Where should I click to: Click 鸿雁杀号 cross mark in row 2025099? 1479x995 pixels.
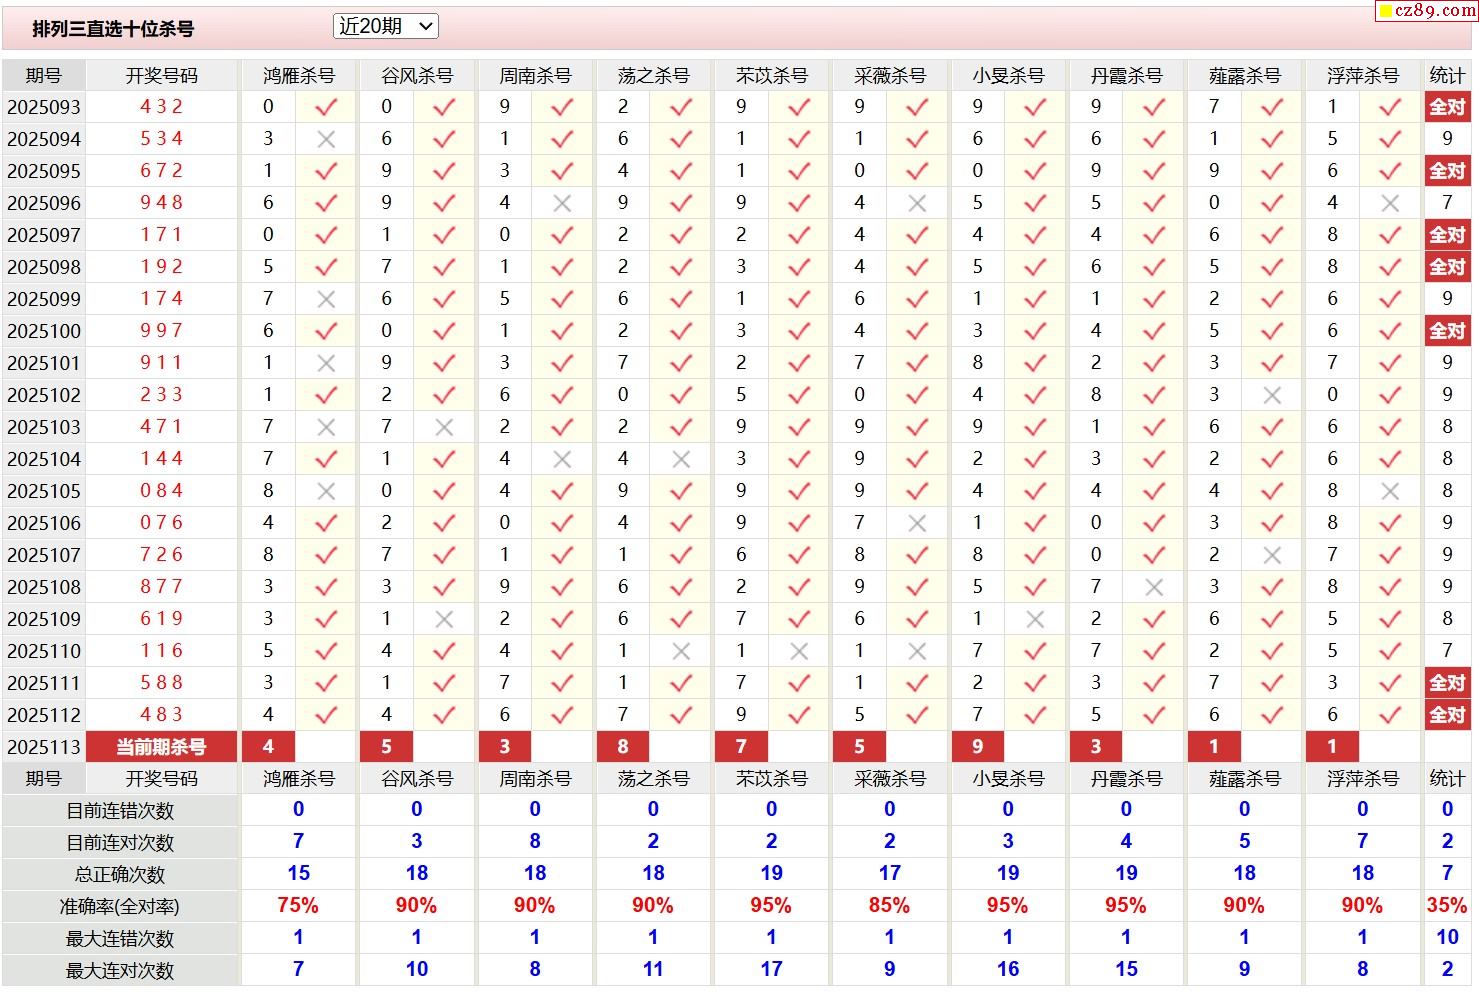click(x=326, y=300)
